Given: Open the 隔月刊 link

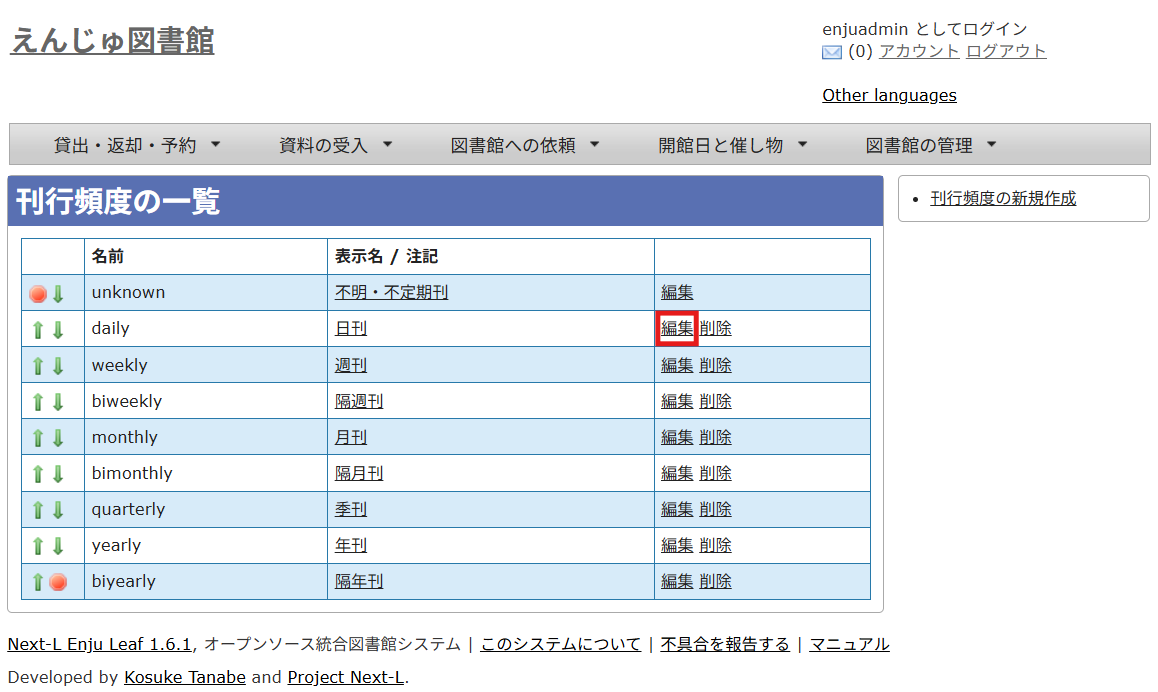Looking at the screenshot, I should [x=359, y=473].
